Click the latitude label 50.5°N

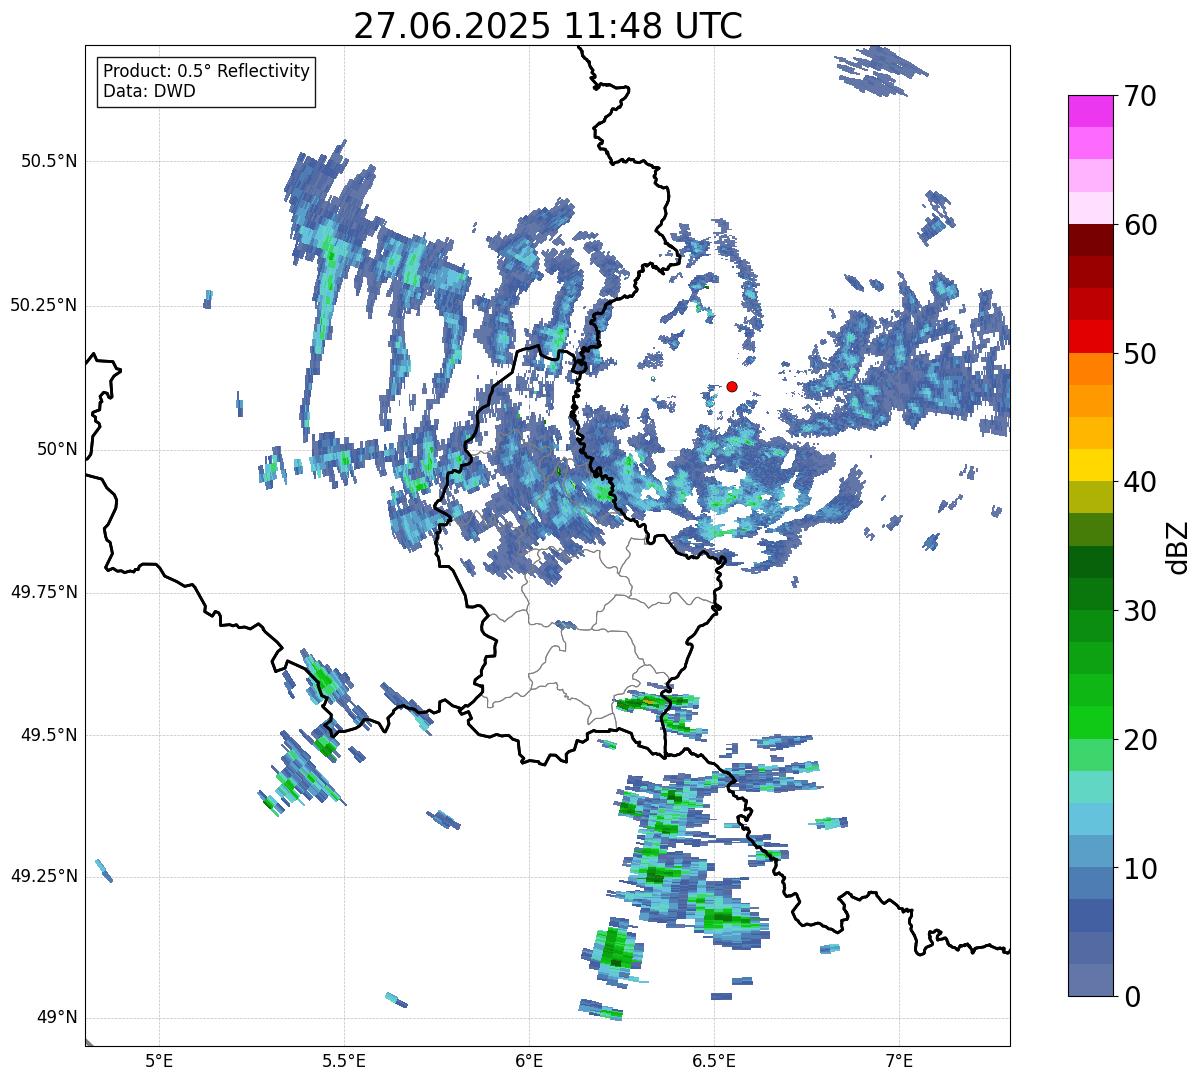click(49, 161)
